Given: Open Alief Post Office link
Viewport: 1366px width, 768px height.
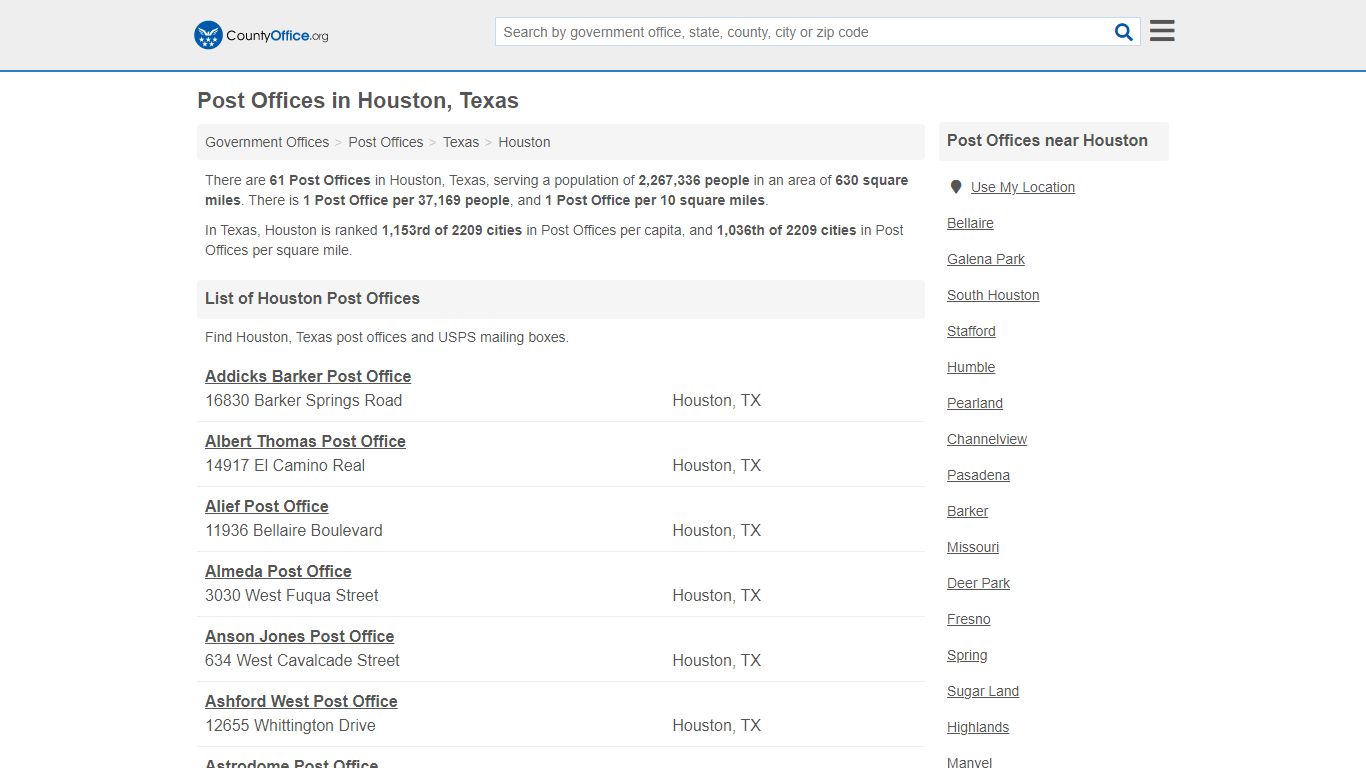Looking at the screenshot, I should click(267, 506).
